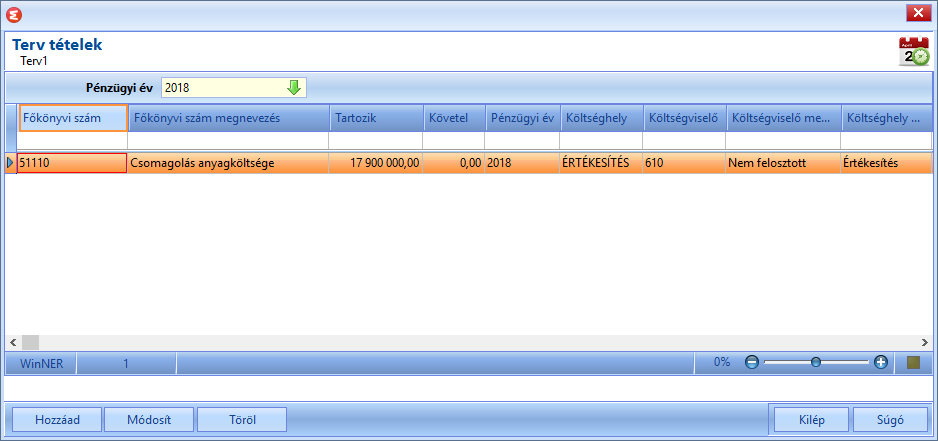Click the Költséghely column header
The width and height of the screenshot is (938, 441).
[x=601, y=118]
